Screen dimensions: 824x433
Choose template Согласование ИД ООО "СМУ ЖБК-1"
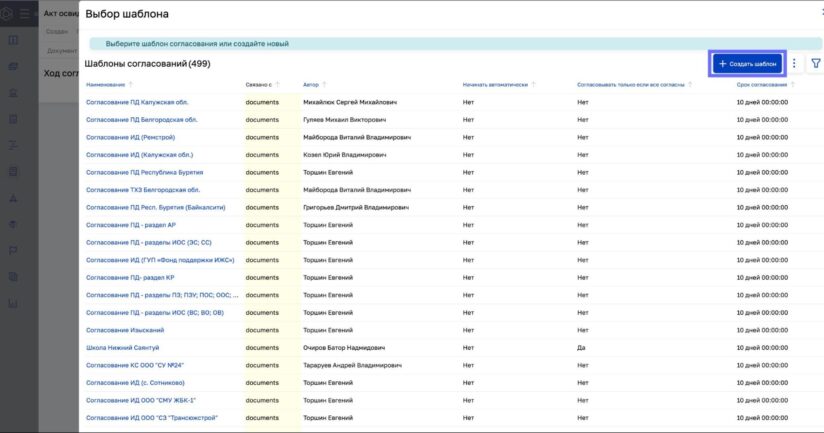point(141,400)
